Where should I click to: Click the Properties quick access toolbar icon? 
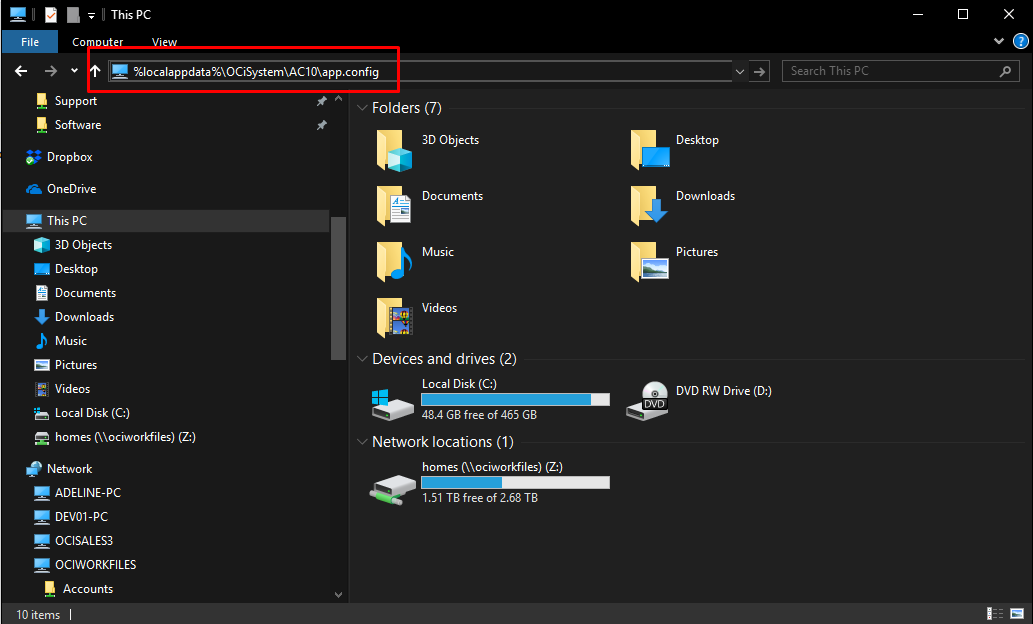click(x=51, y=14)
